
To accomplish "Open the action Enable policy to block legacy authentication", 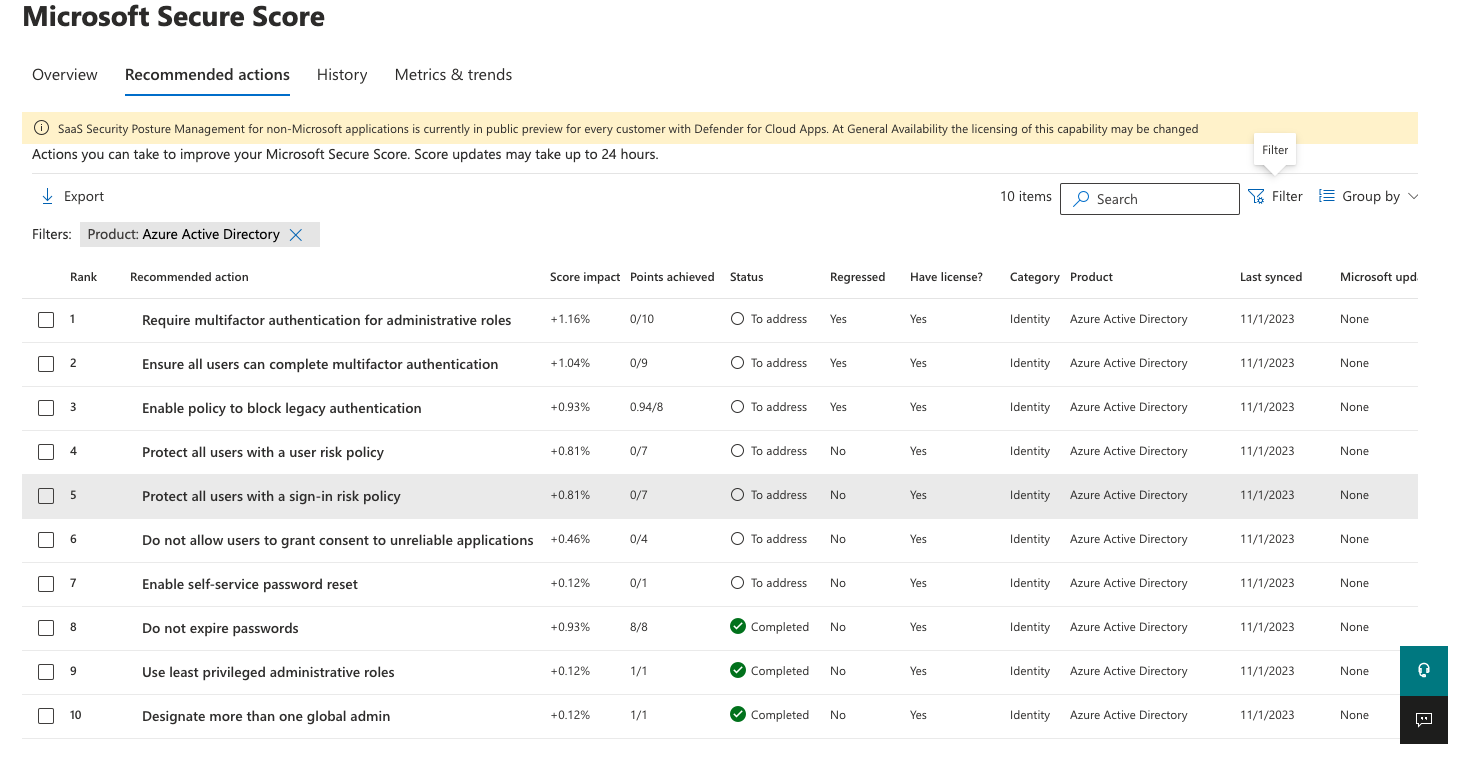I will pos(282,408).
